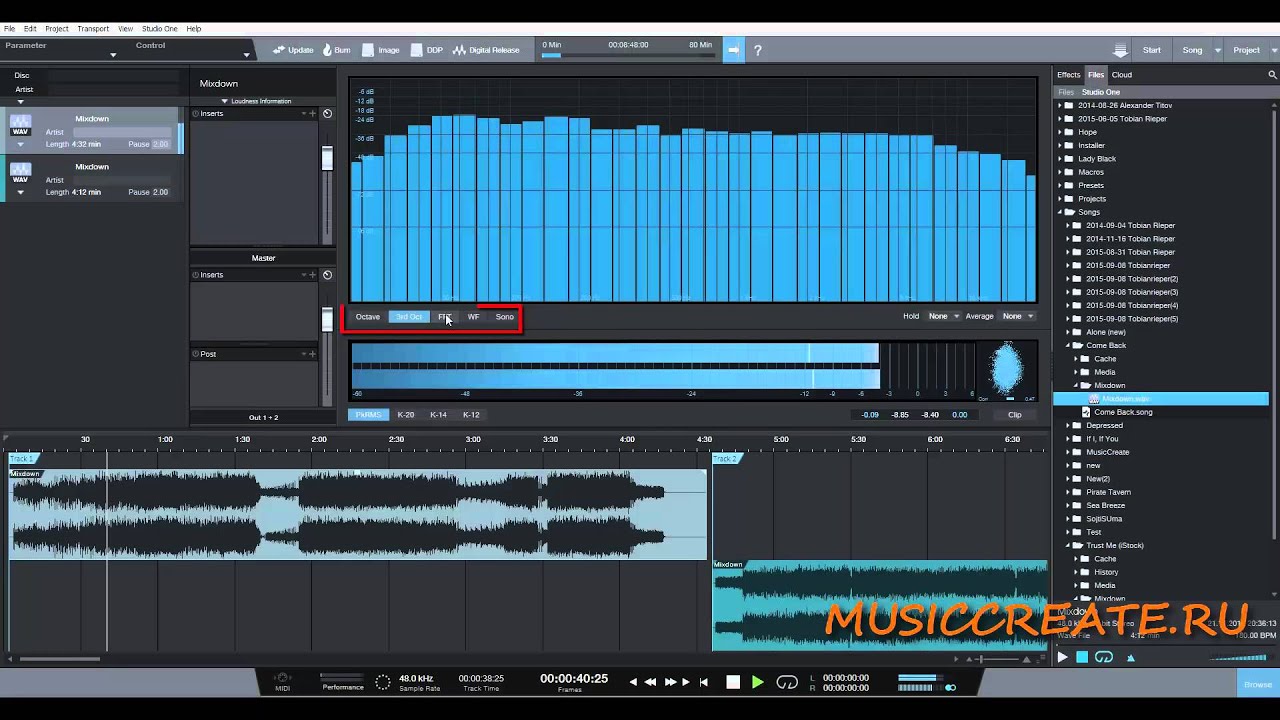Add effect with plus in Post section
Image resolution: width=1280 pixels, height=720 pixels.
click(x=312, y=354)
